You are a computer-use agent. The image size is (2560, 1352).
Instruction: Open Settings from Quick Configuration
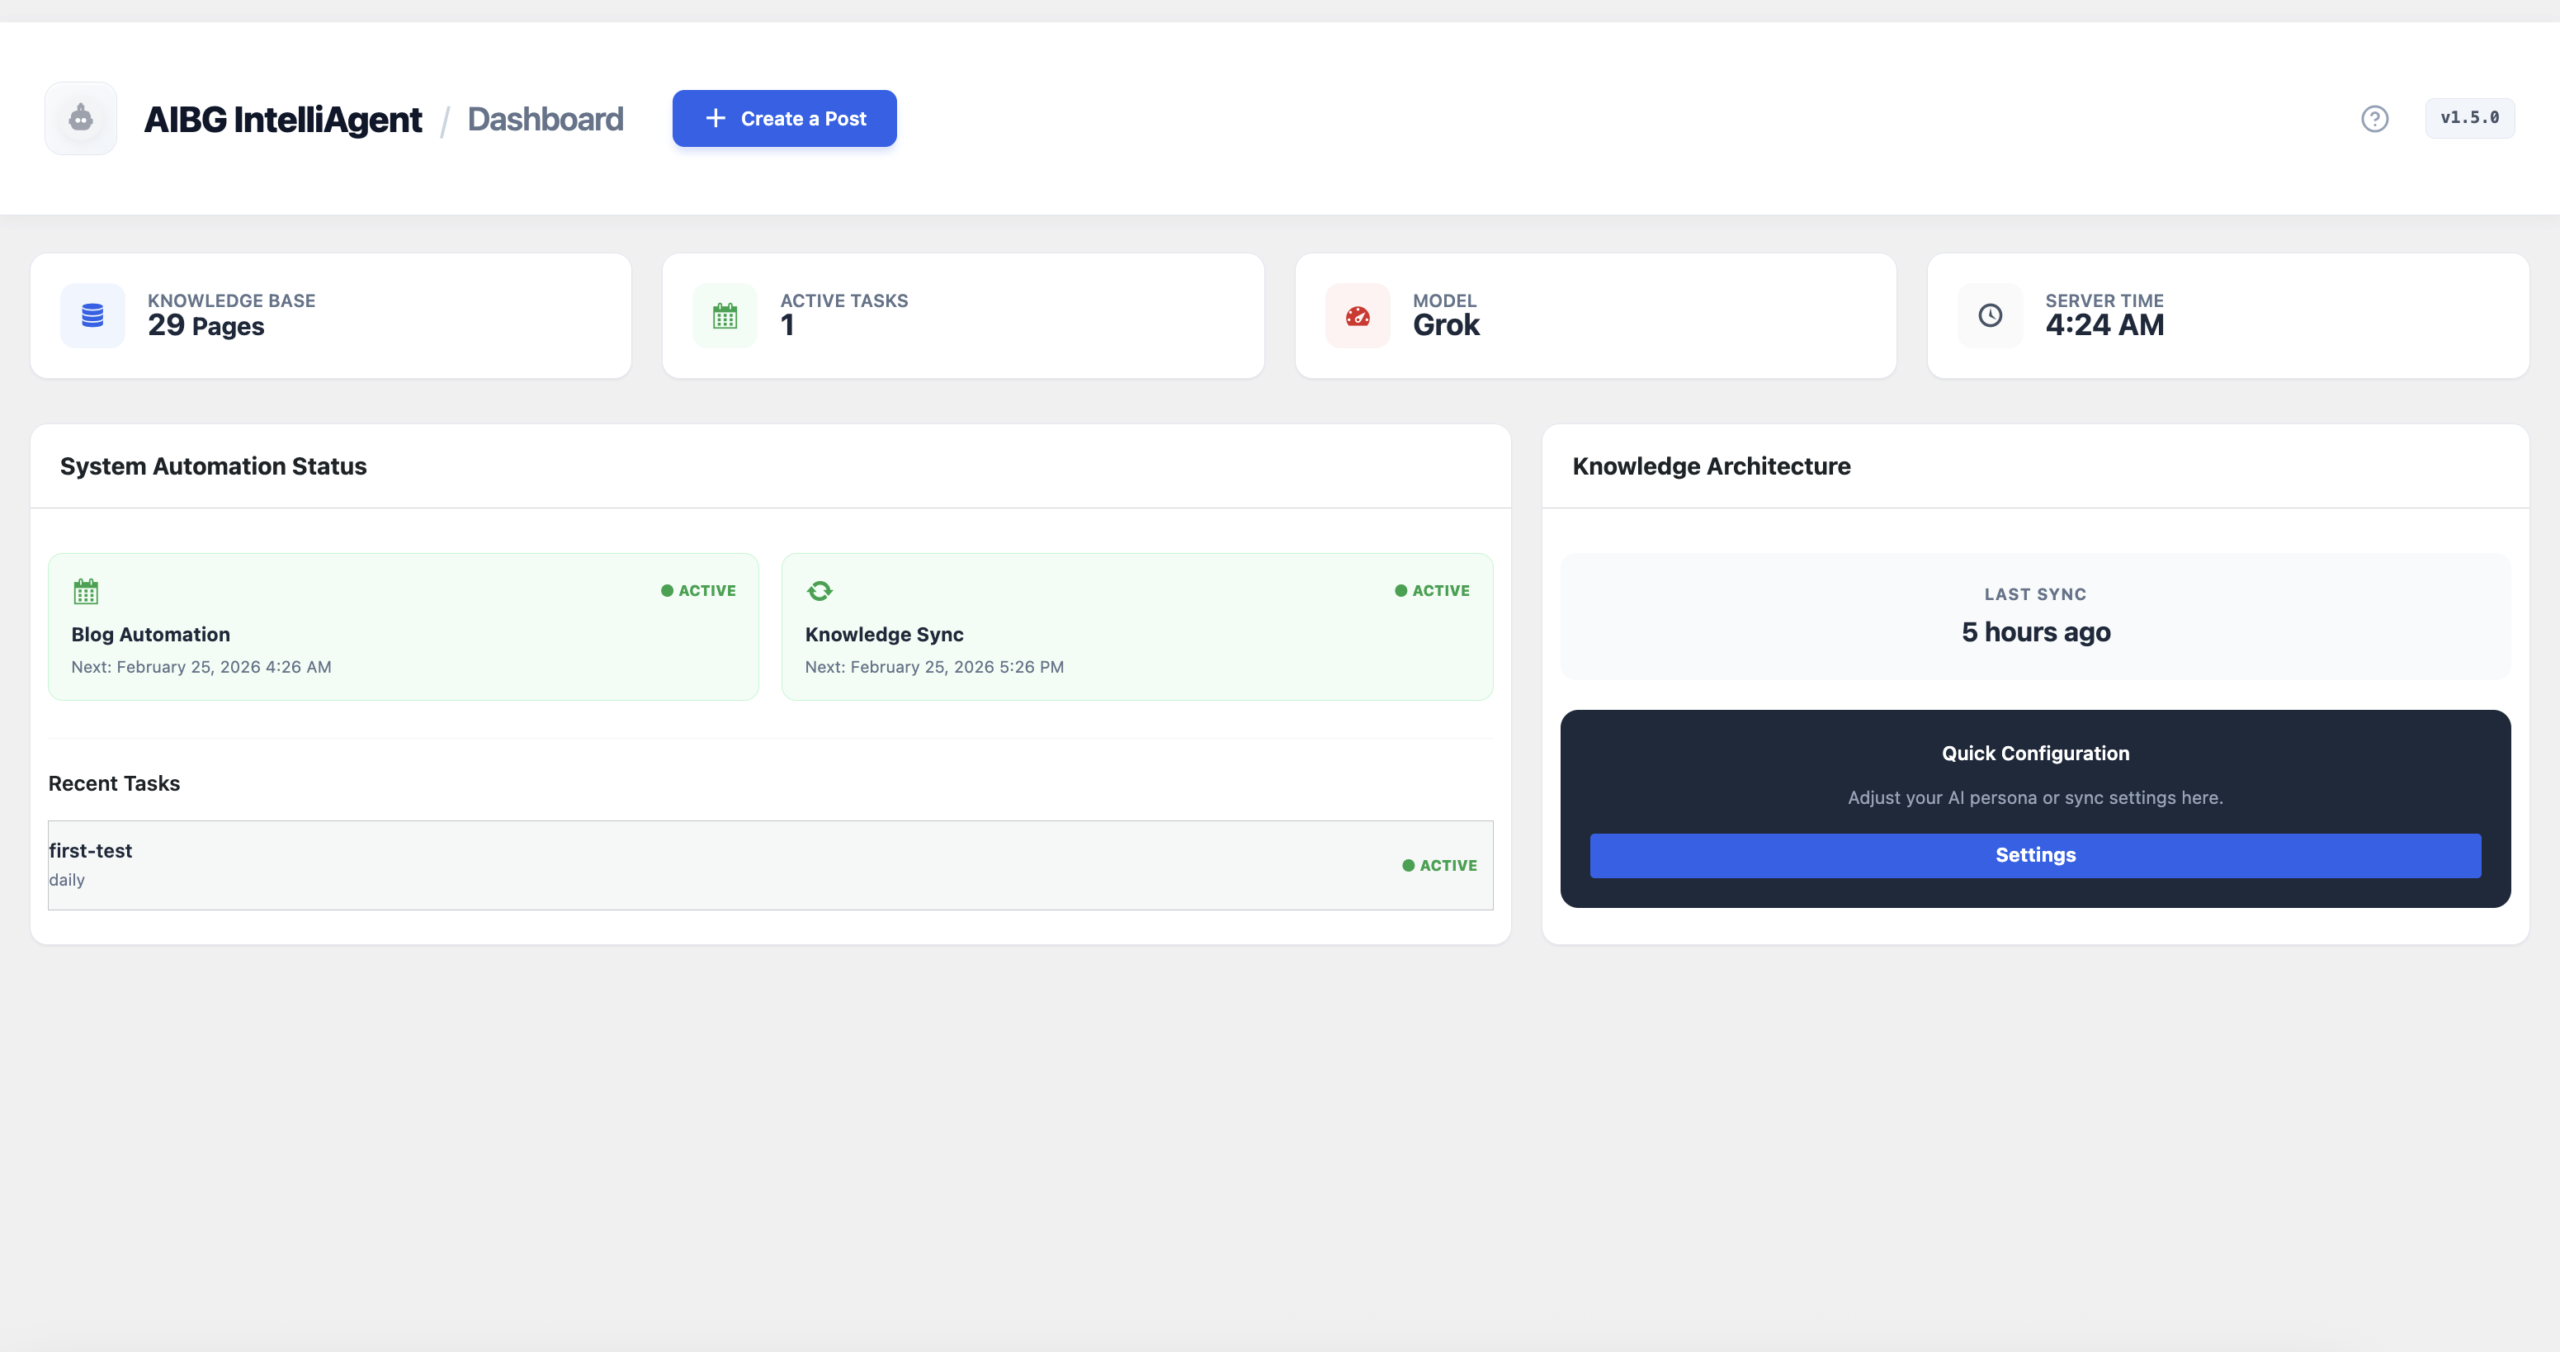click(x=2035, y=855)
